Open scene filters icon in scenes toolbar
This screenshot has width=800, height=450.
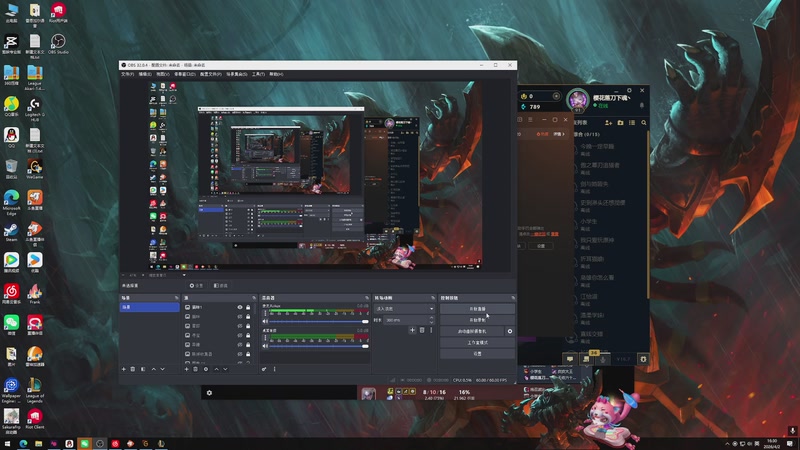point(143,369)
